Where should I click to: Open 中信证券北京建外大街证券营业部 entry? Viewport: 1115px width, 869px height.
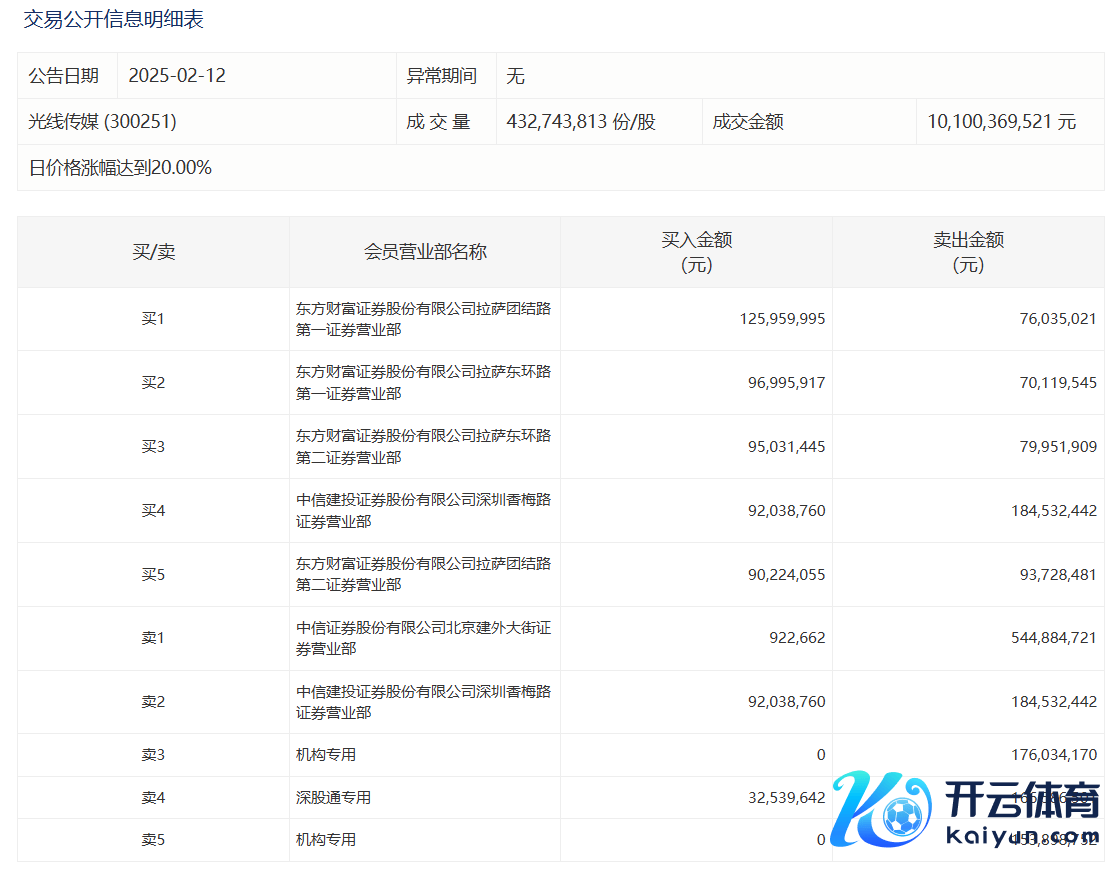(423, 638)
